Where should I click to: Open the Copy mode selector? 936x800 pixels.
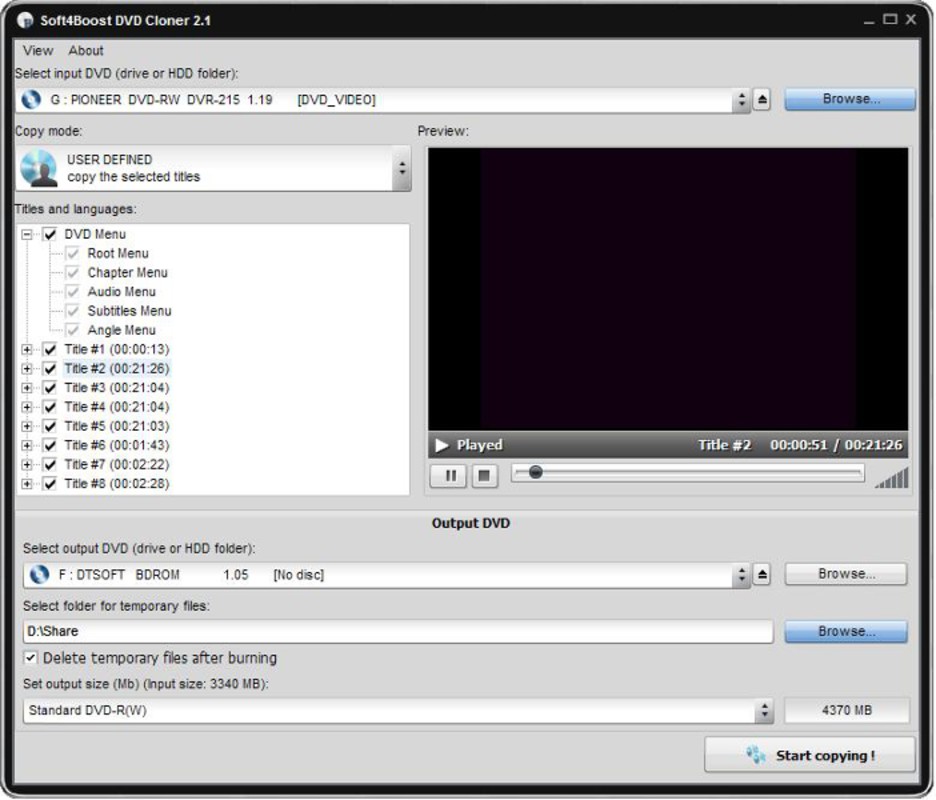(401, 169)
